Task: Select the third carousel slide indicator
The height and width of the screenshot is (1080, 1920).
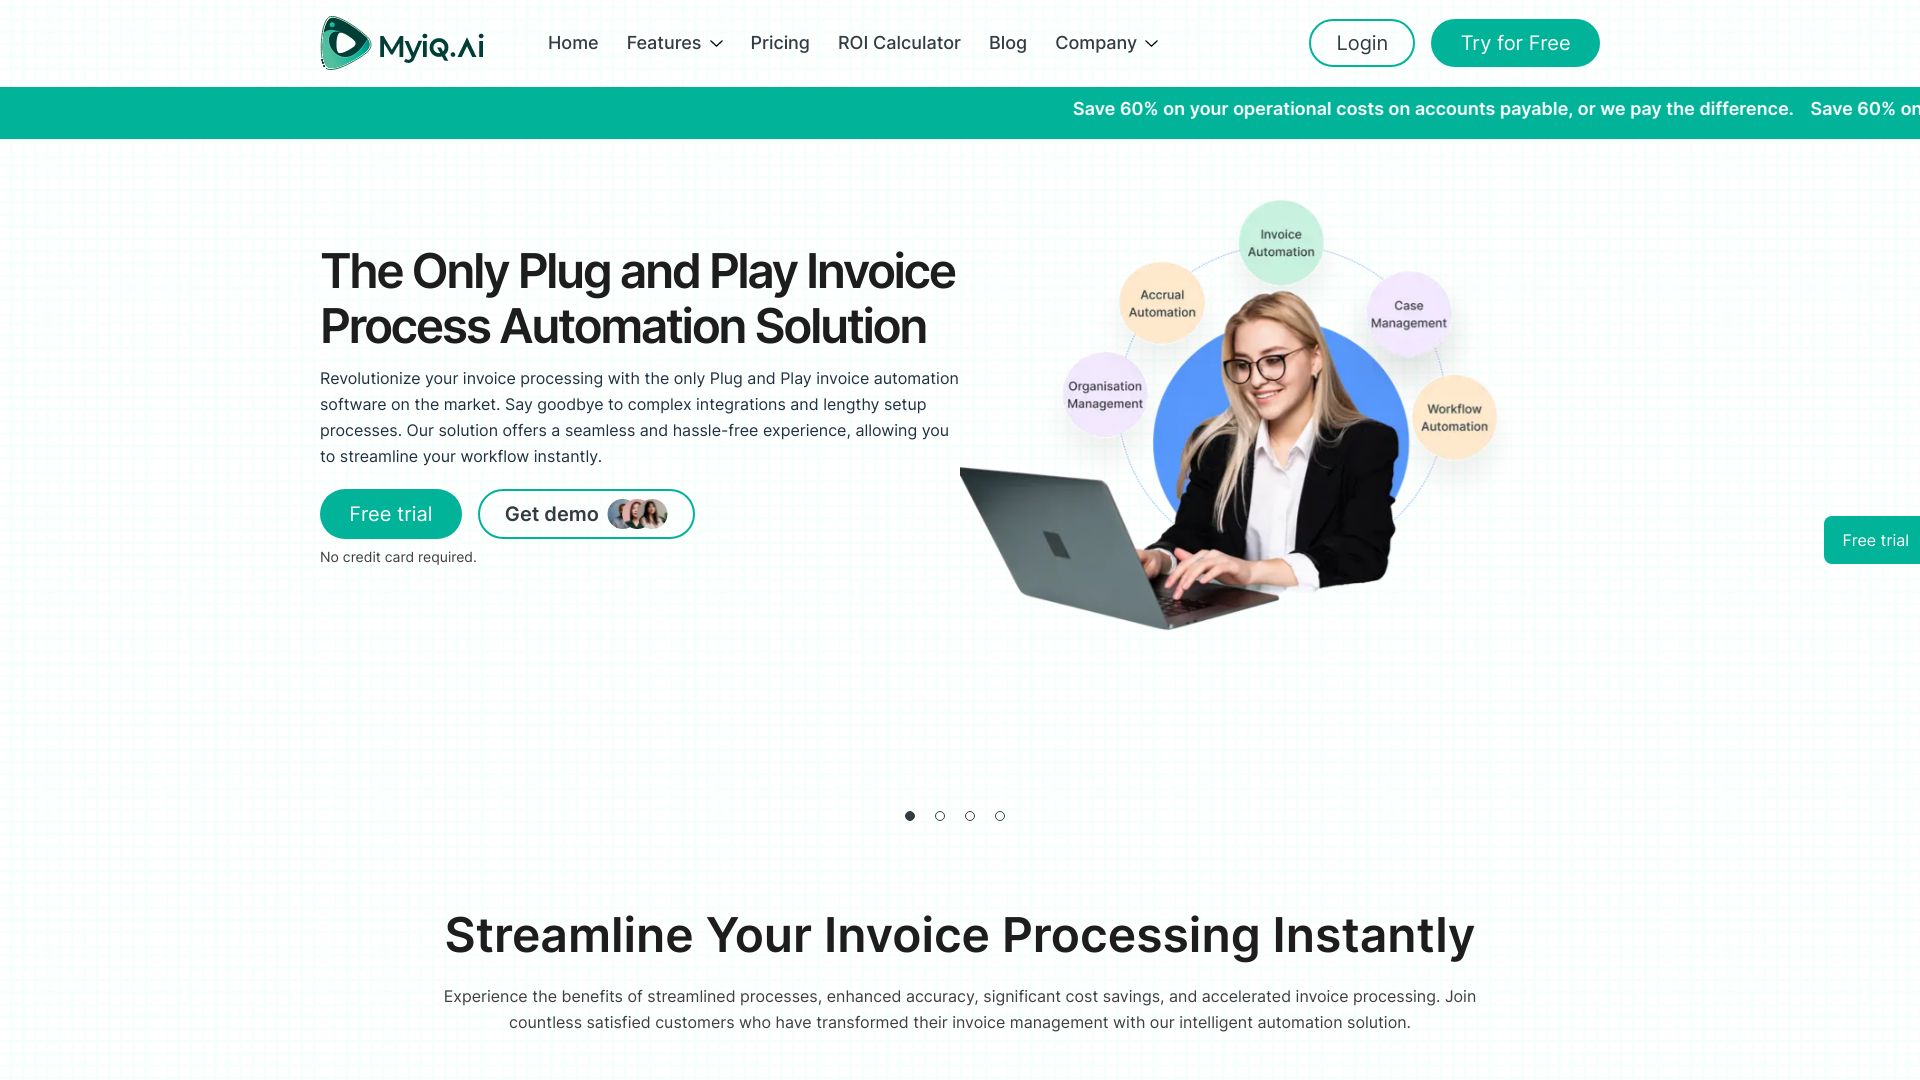Action: (969, 816)
